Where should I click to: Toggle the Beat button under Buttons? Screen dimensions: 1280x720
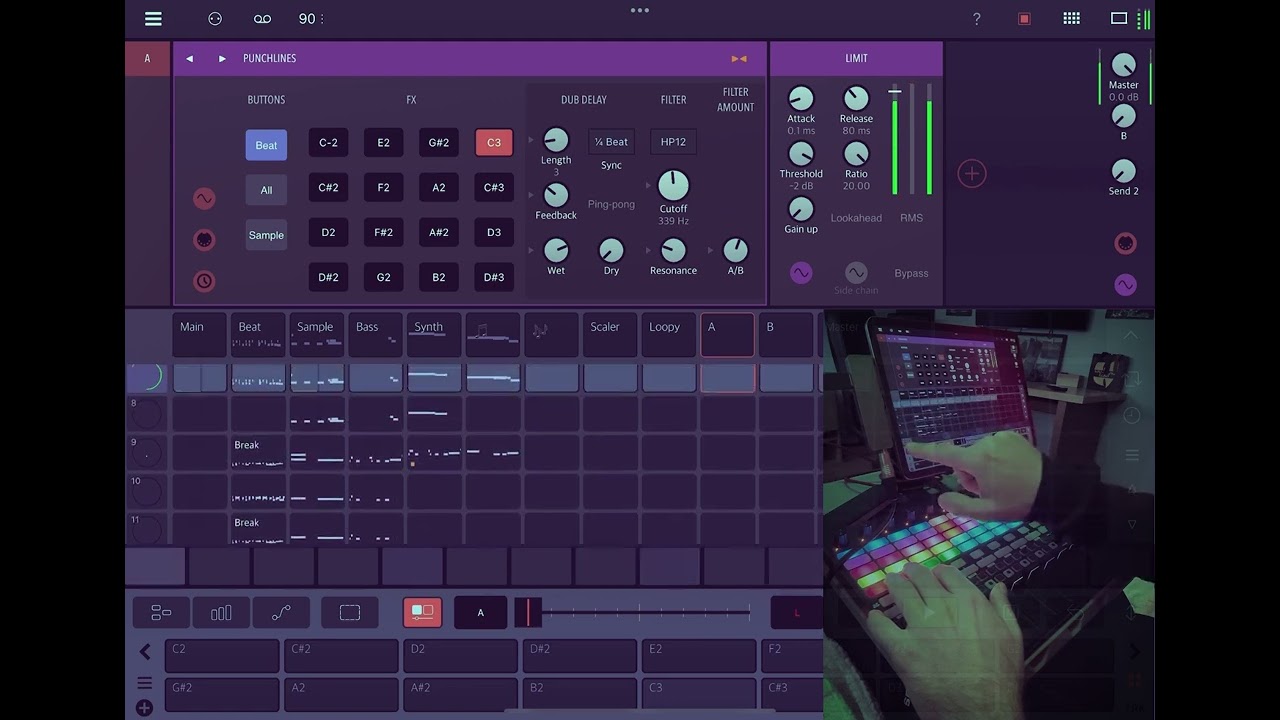coord(266,145)
